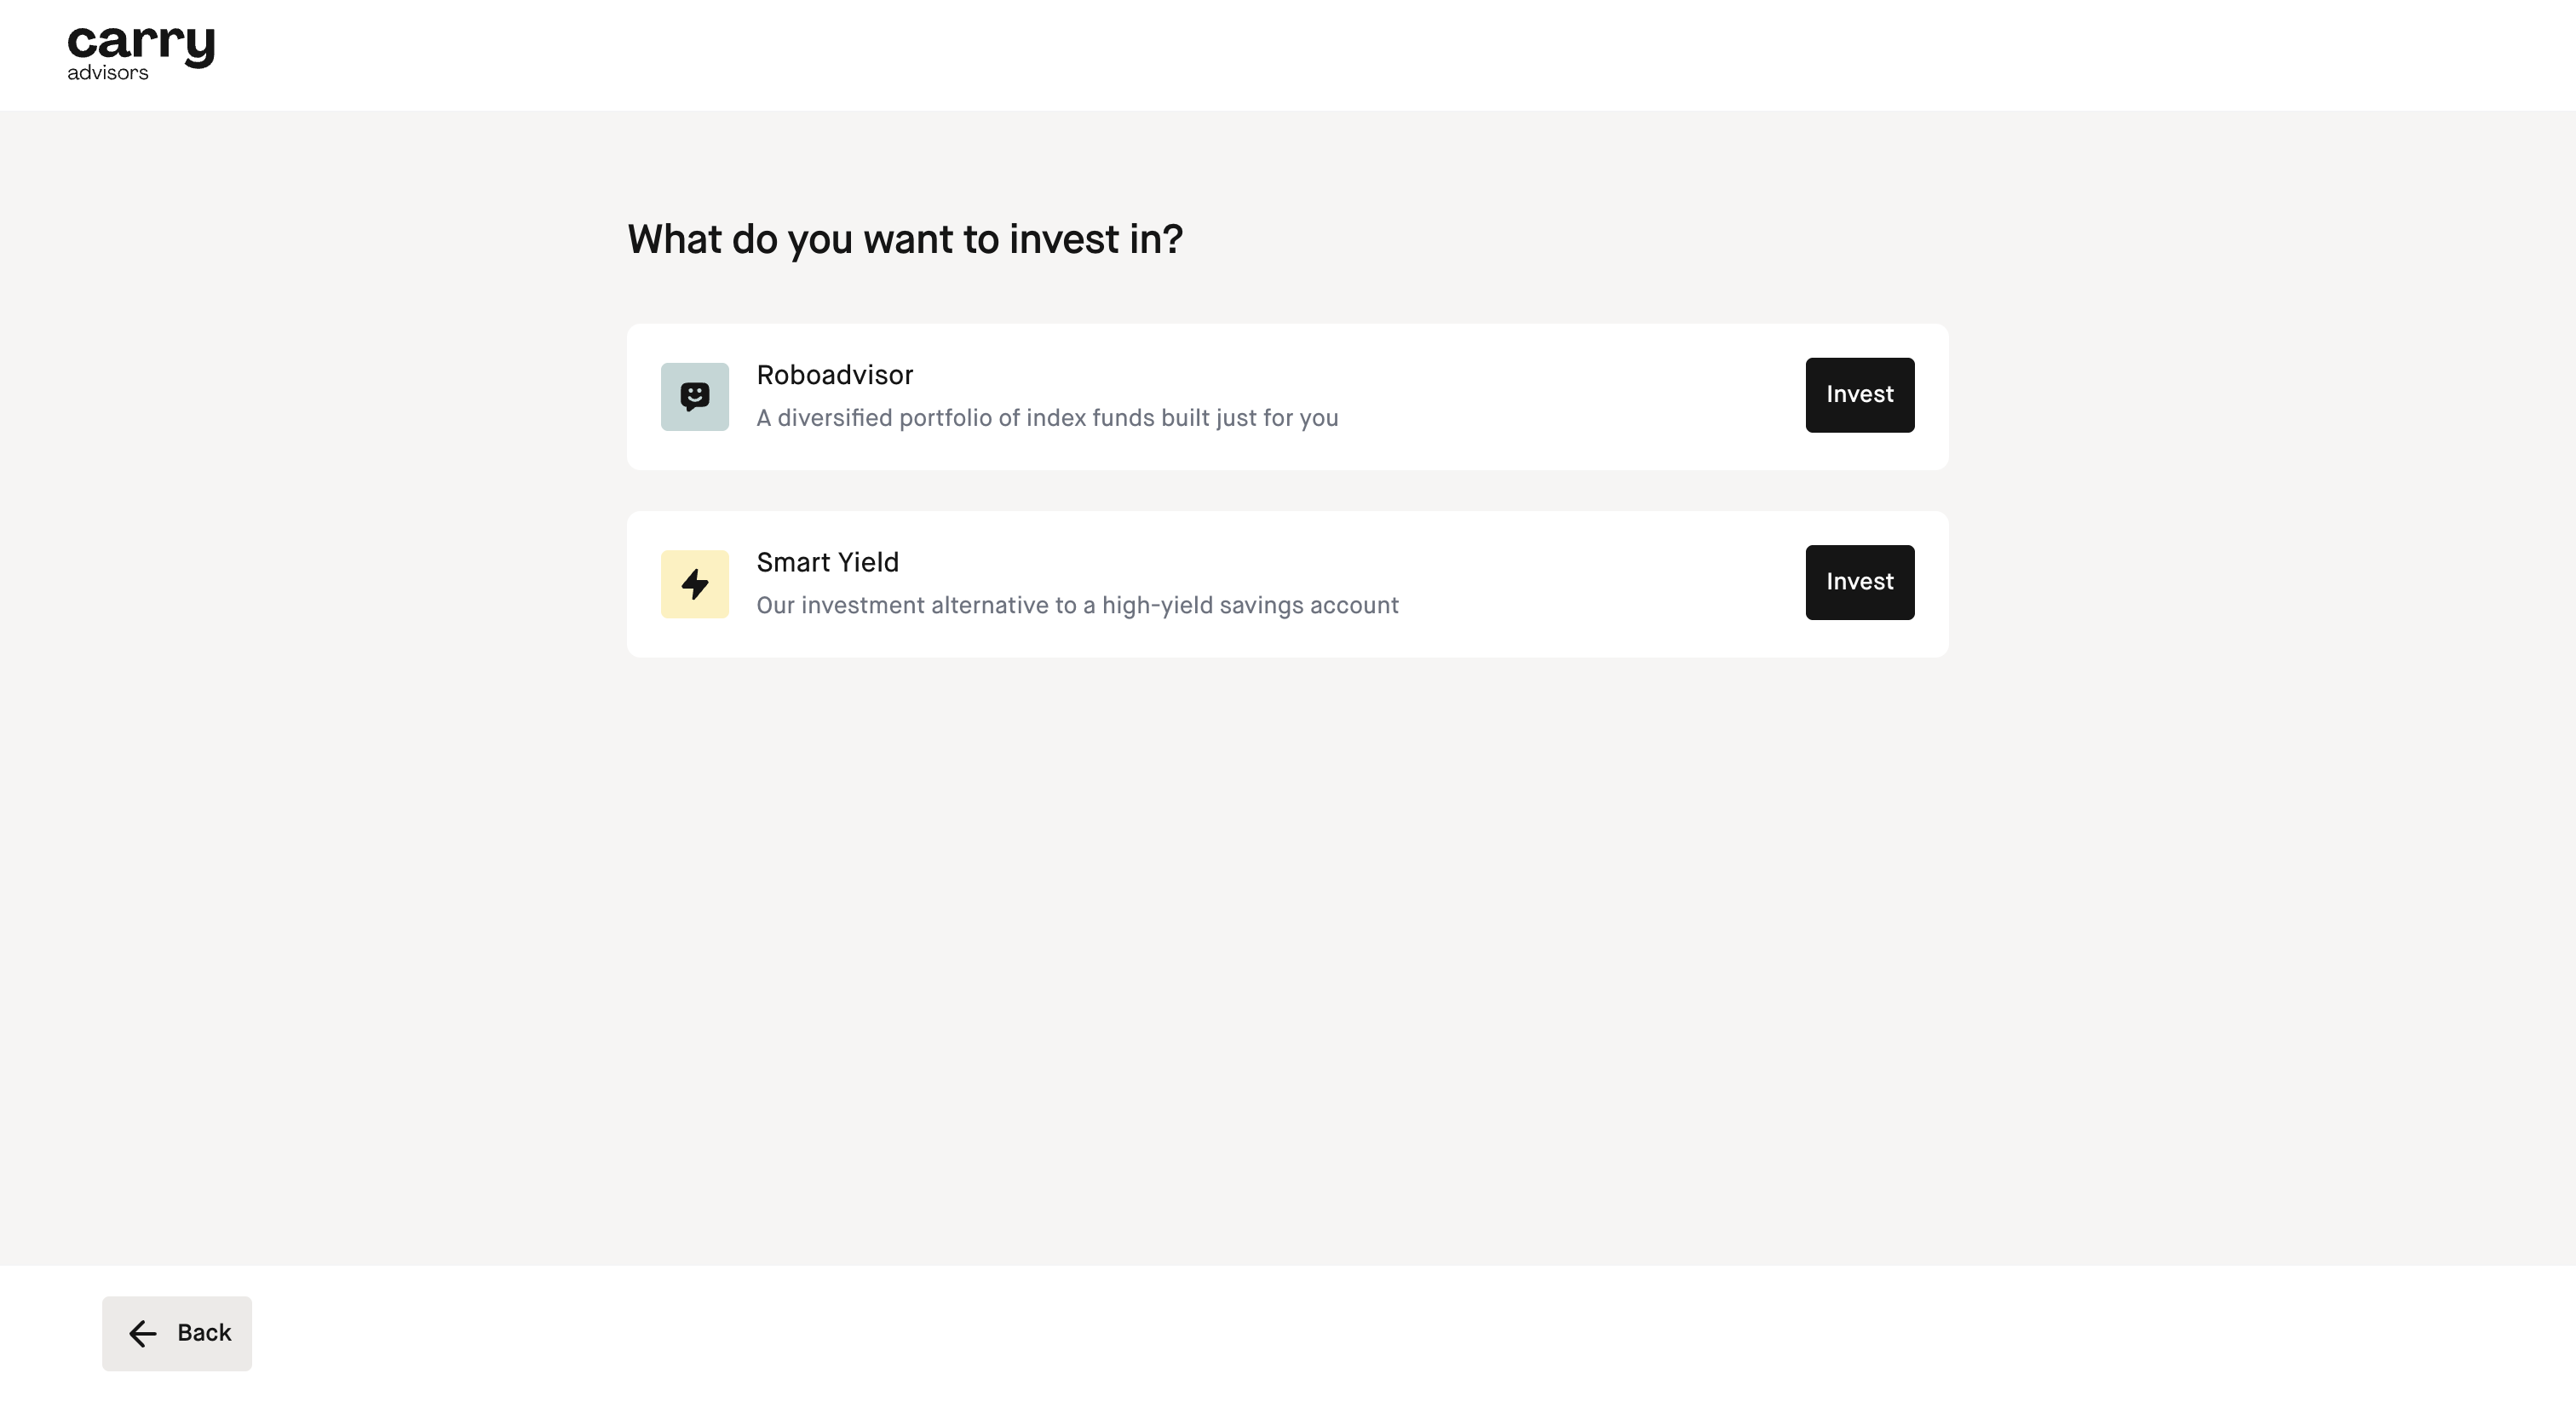The image size is (2576, 1402).
Task: Open the carry logo in the header
Action: tap(141, 53)
